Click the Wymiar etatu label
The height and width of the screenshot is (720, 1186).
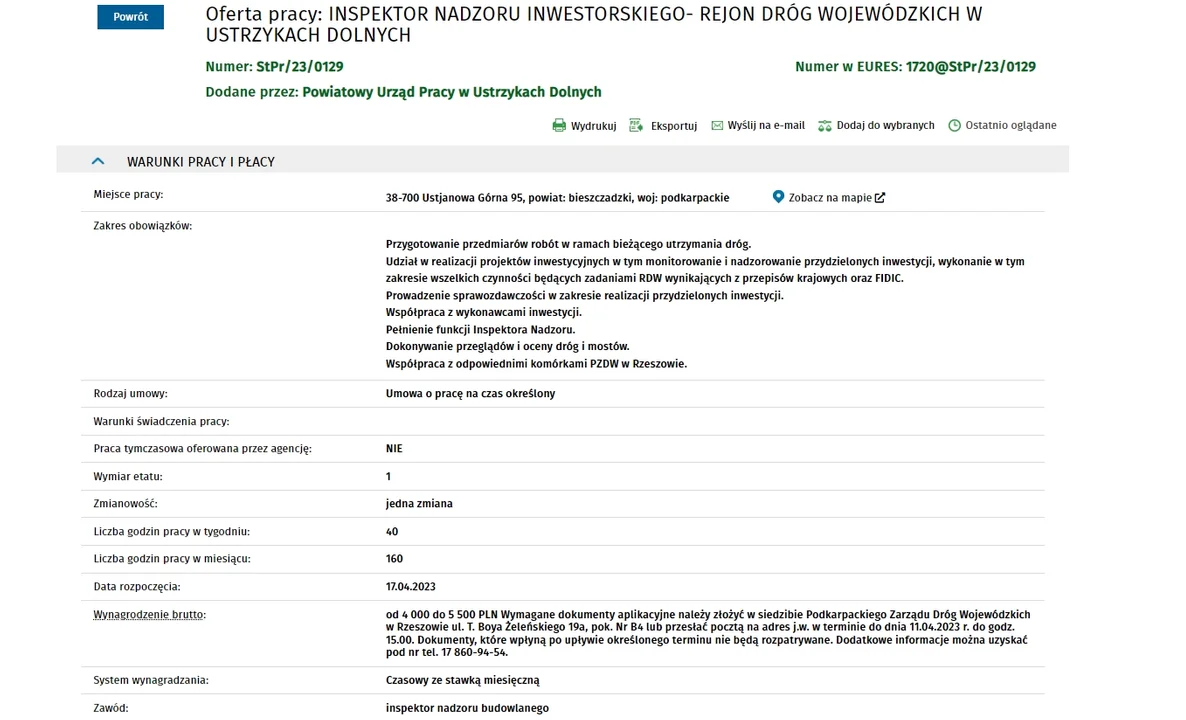coord(128,476)
